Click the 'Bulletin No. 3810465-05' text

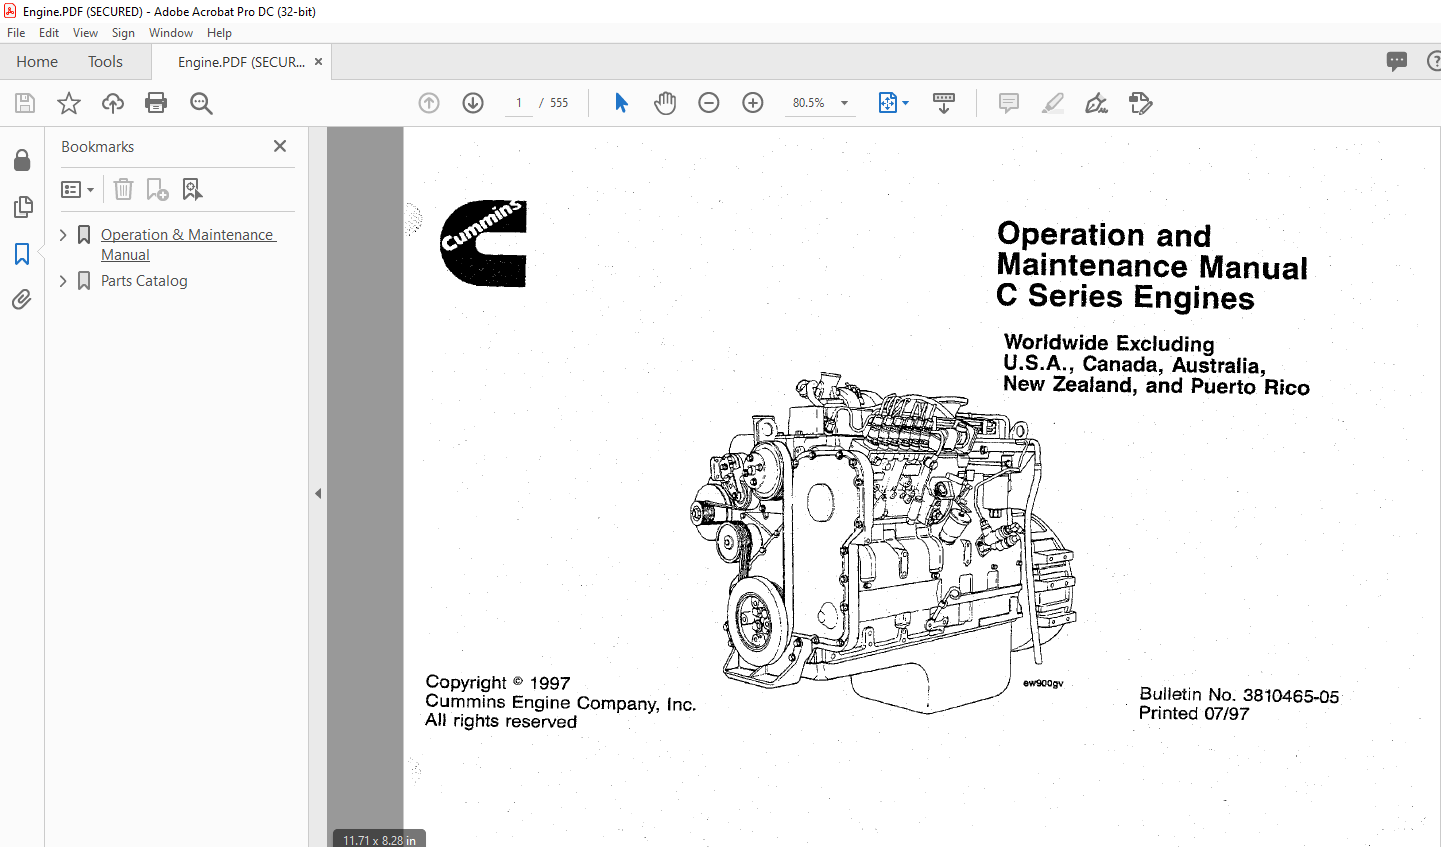point(1239,695)
